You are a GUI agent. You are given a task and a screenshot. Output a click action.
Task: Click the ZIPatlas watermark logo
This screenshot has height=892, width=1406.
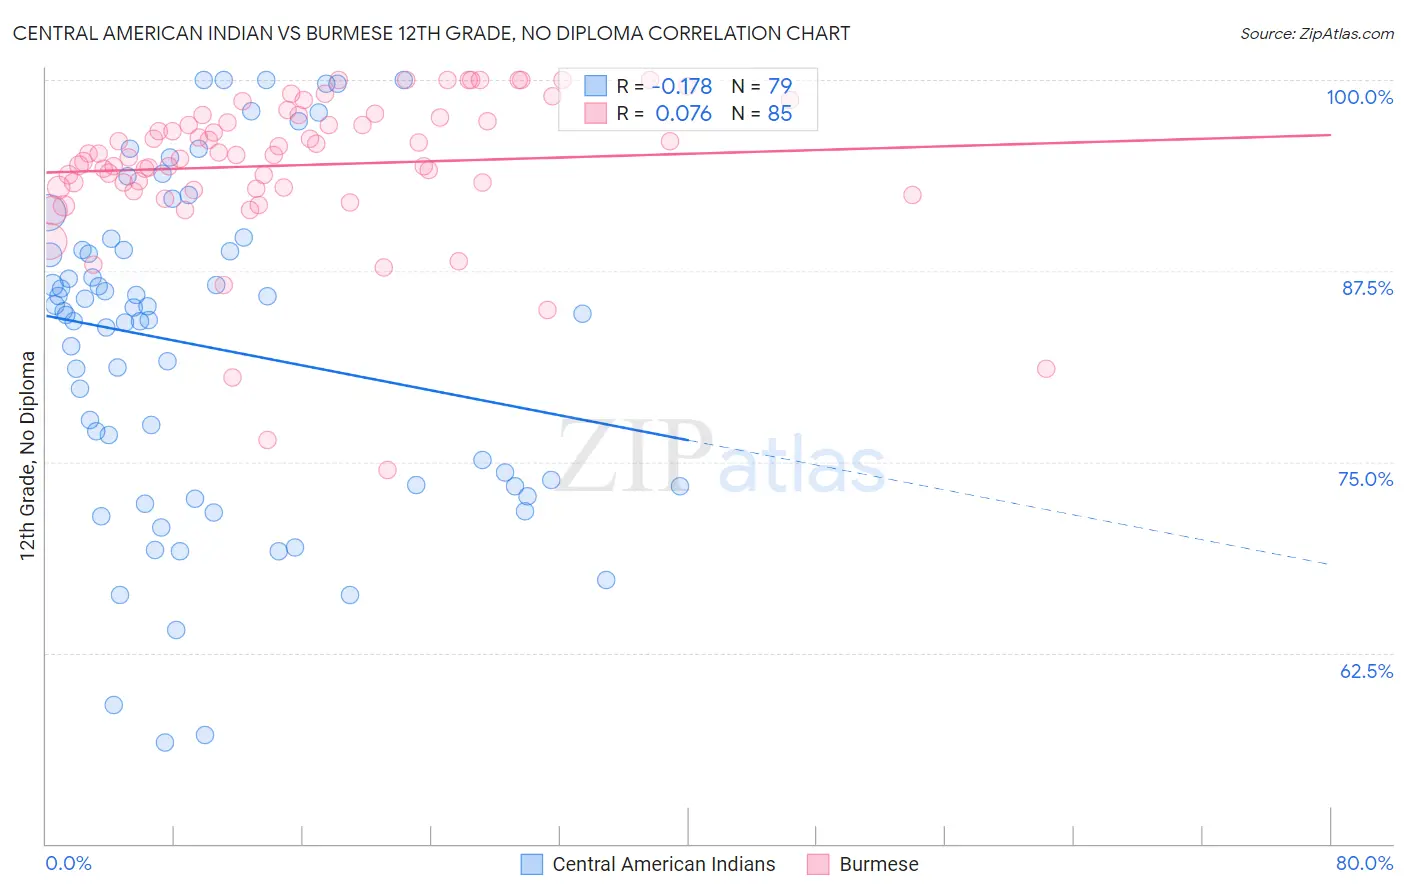tap(720, 458)
